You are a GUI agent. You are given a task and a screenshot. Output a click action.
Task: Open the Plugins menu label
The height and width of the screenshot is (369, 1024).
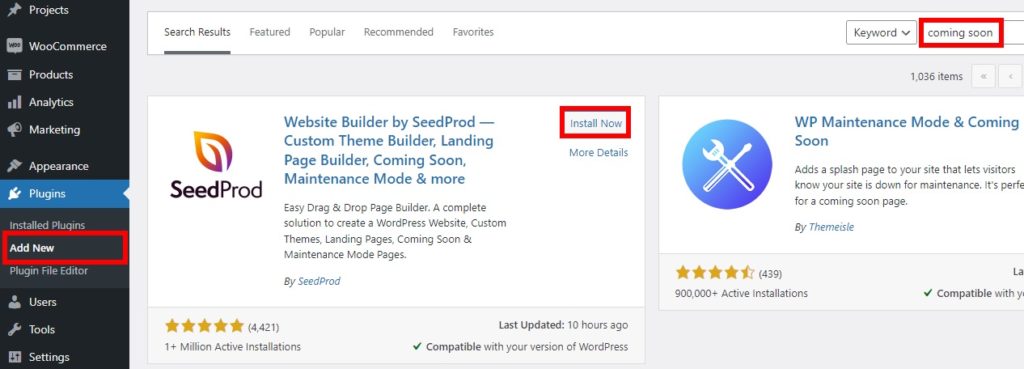pos(47,194)
